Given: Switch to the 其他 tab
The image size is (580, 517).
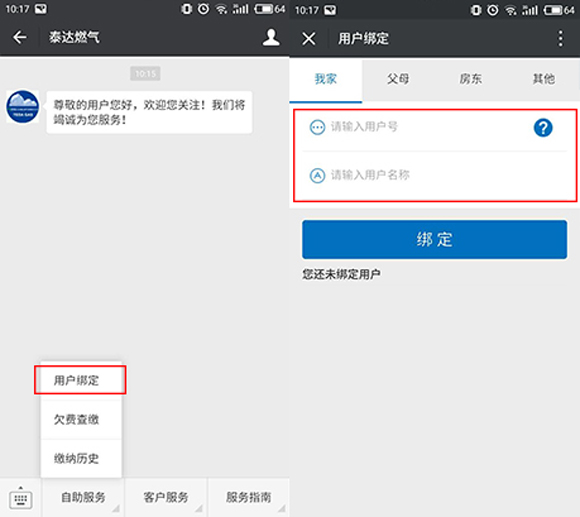Looking at the screenshot, I should point(543,79).
